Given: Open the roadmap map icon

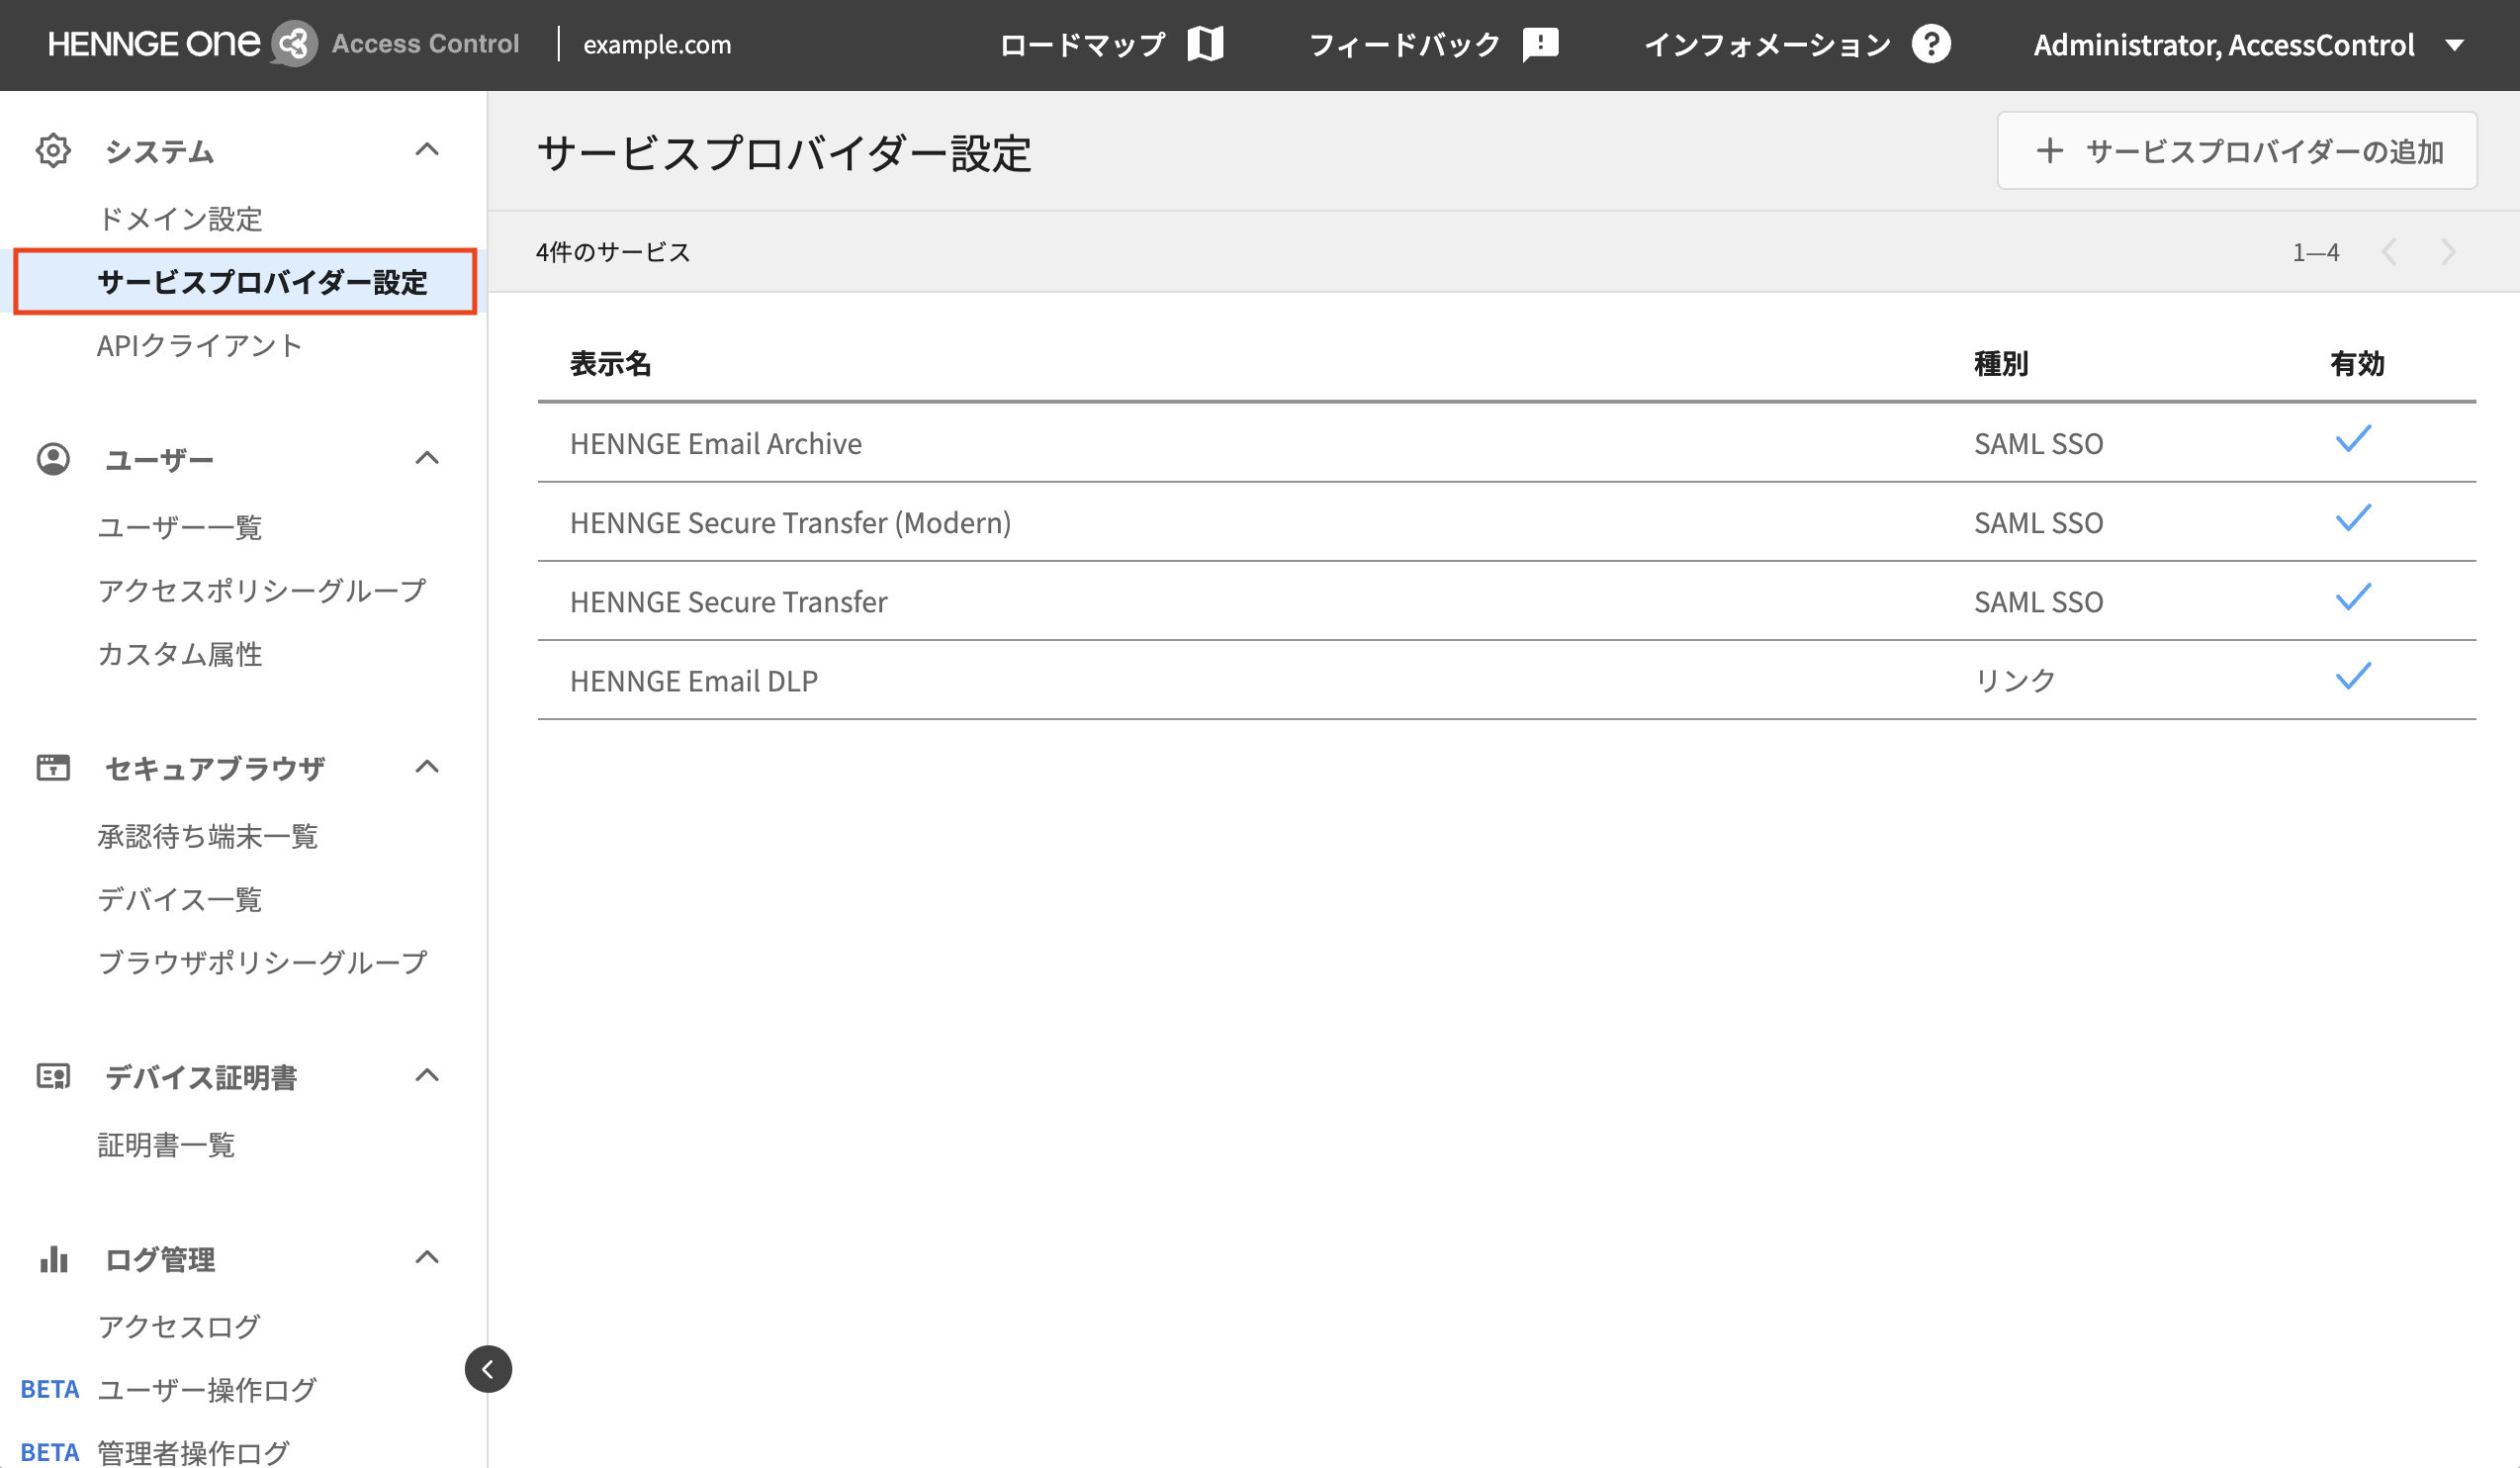Looking at the screenshot, I should point(1205,44).
